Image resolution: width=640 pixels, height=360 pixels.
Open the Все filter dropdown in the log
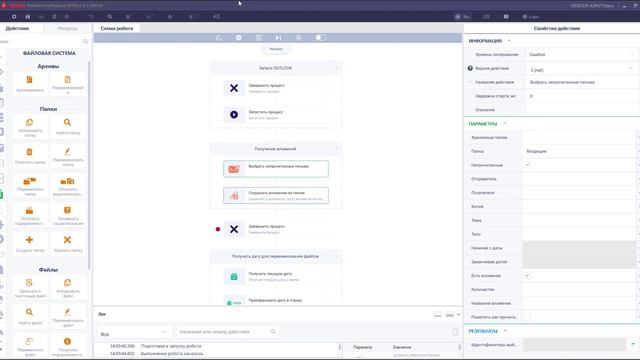pos(133,333)
